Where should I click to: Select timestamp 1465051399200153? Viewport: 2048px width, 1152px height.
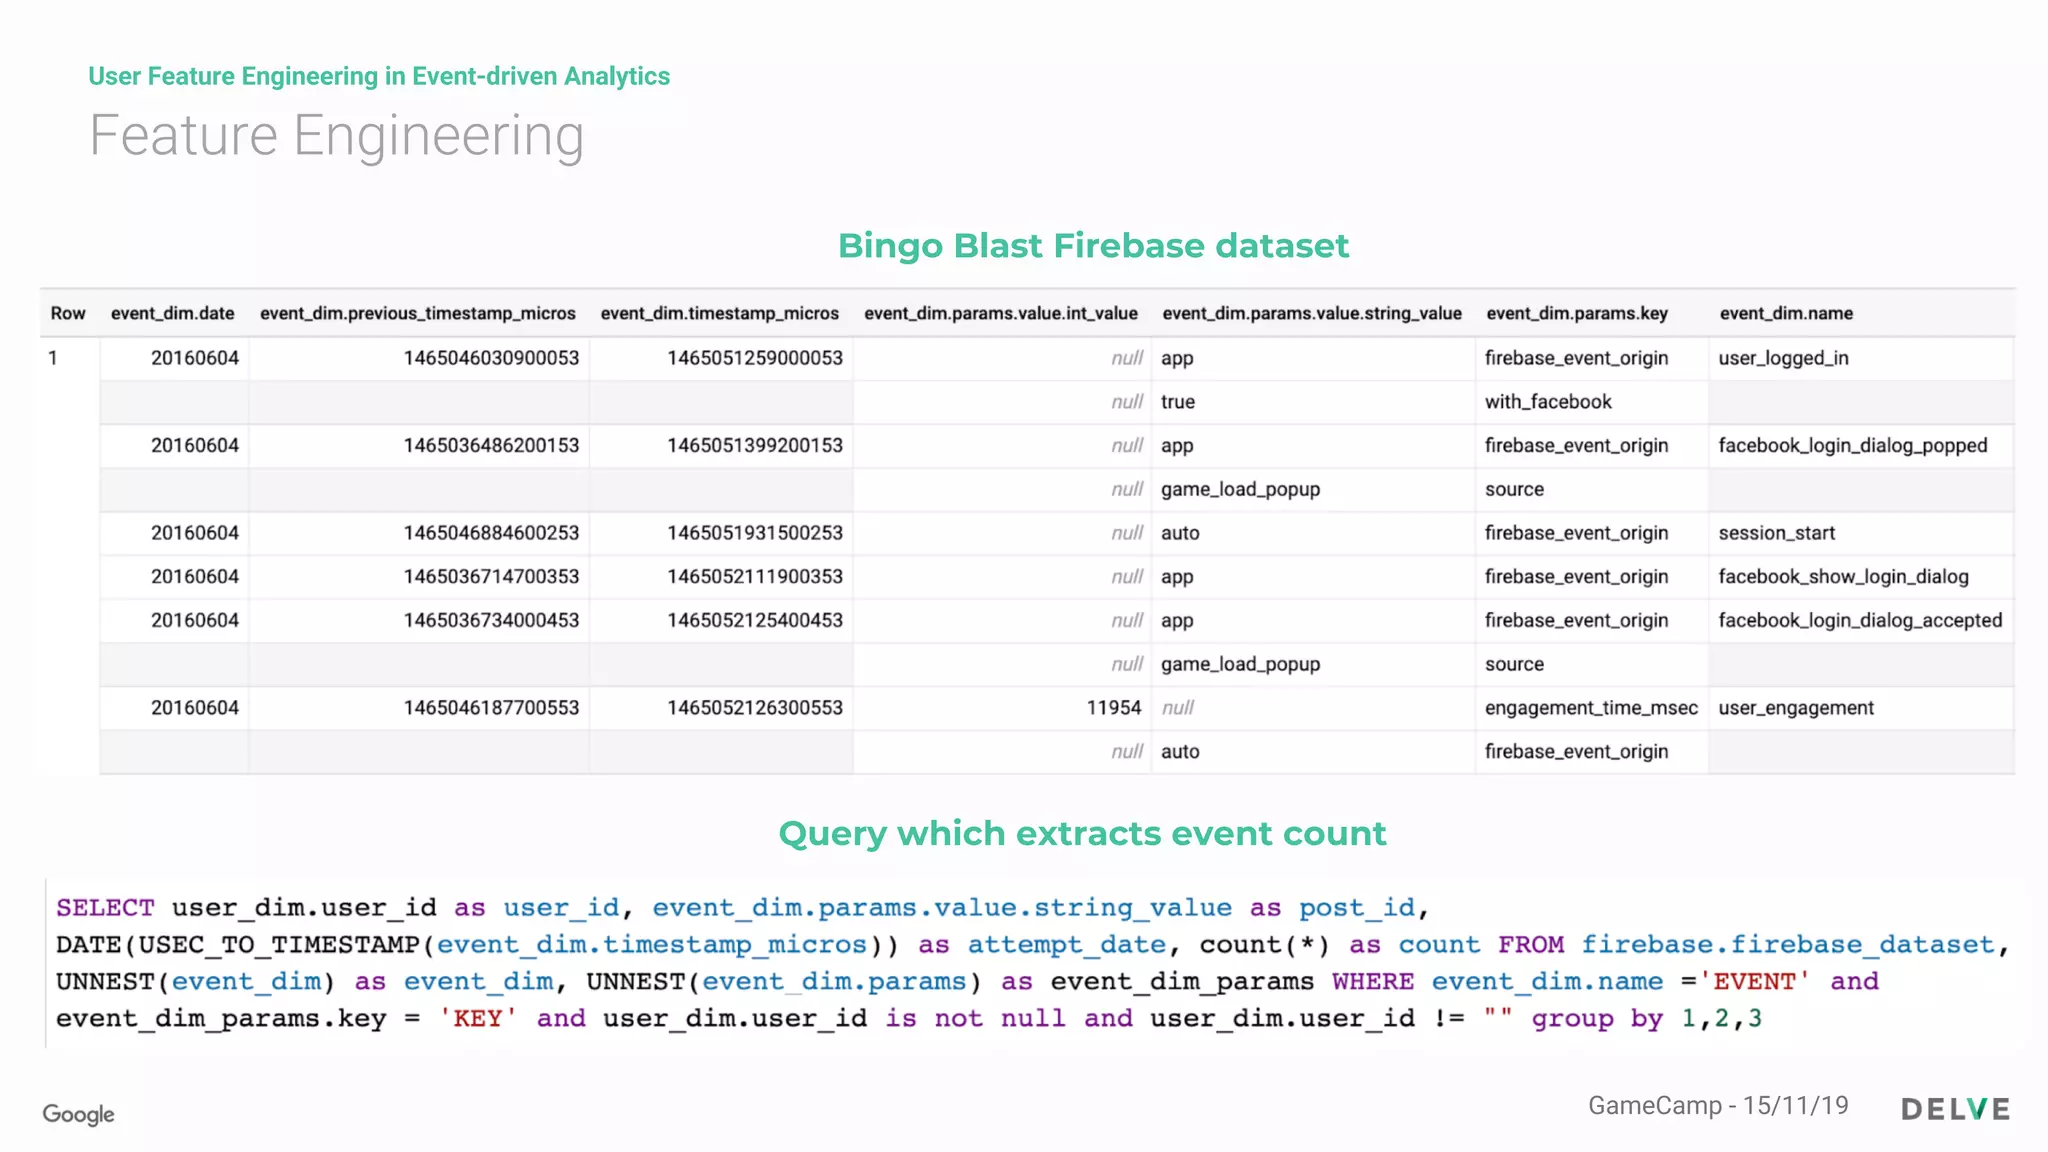[755, 445]
